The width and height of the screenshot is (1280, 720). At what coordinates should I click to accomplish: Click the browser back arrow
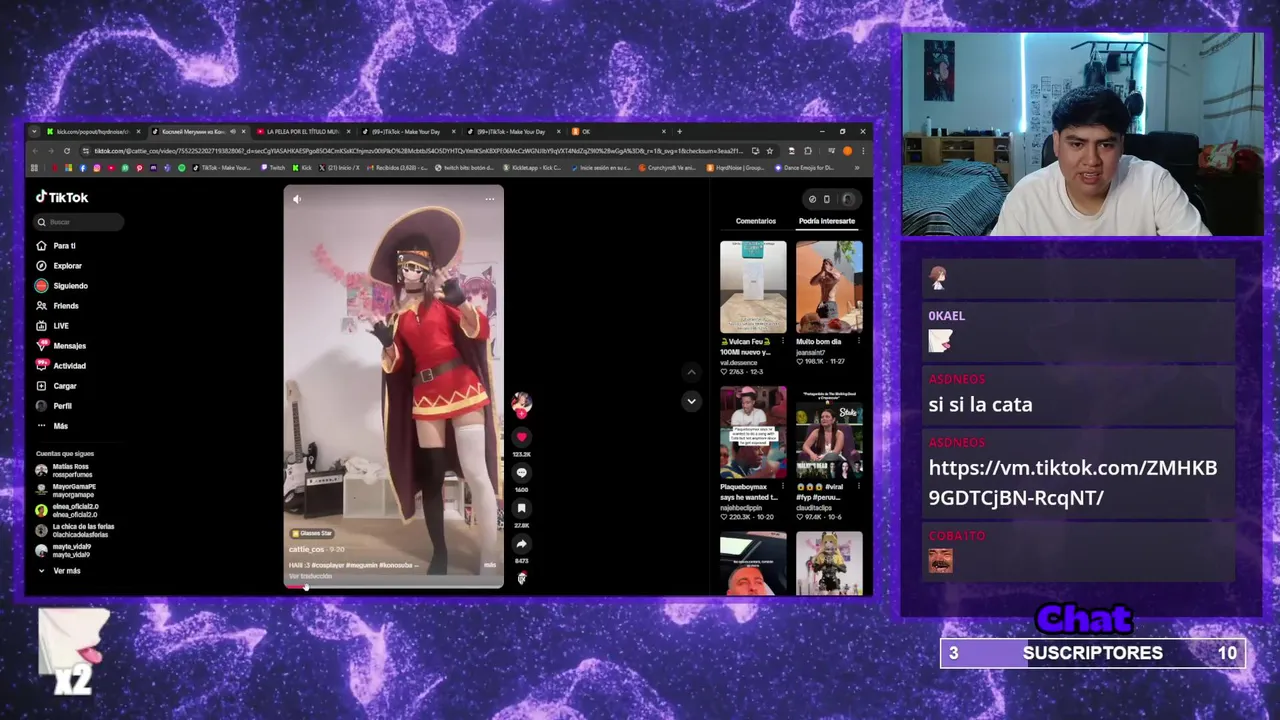(x=35, y=151)
